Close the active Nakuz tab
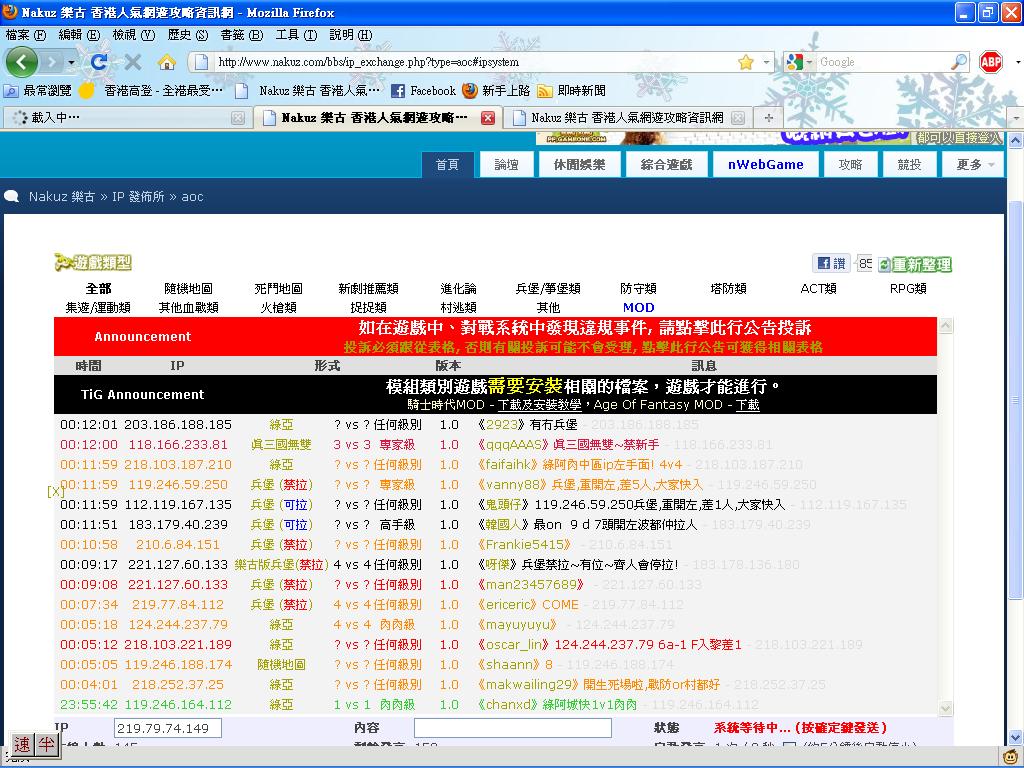The height and width of the screenshot is (768, 1024). tap(487, 118)
